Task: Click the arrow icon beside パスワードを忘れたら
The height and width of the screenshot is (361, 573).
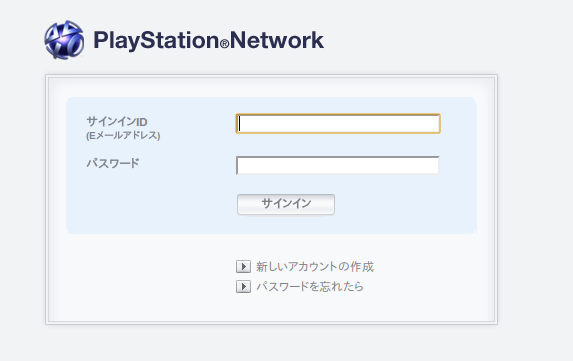Action: tap(243, 286)
